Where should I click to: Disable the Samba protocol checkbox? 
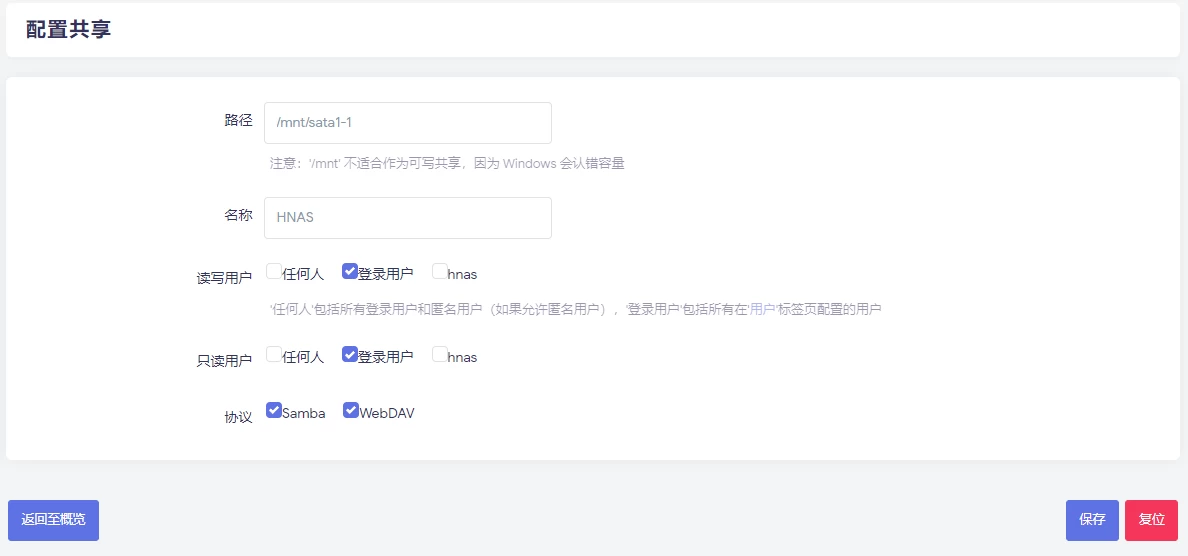click(x=274, y=410)
